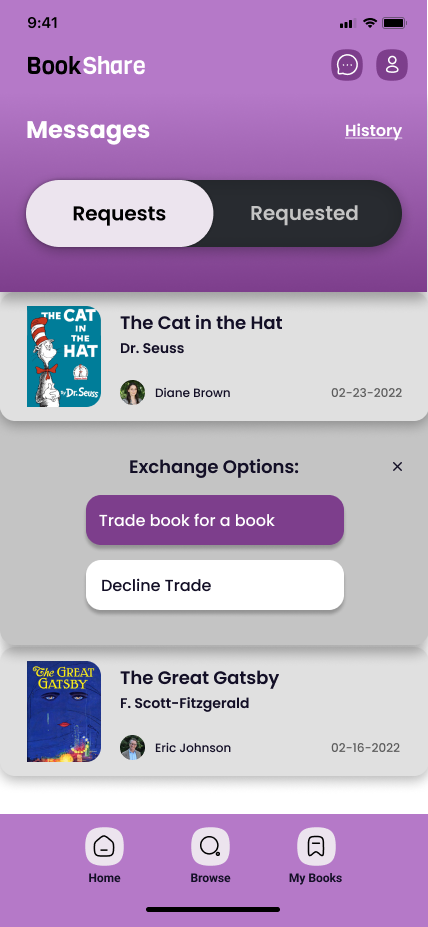This screenshot has width=428, height=927.
Task: Switch to the Requests tab
Action: [x=119, y=213]
